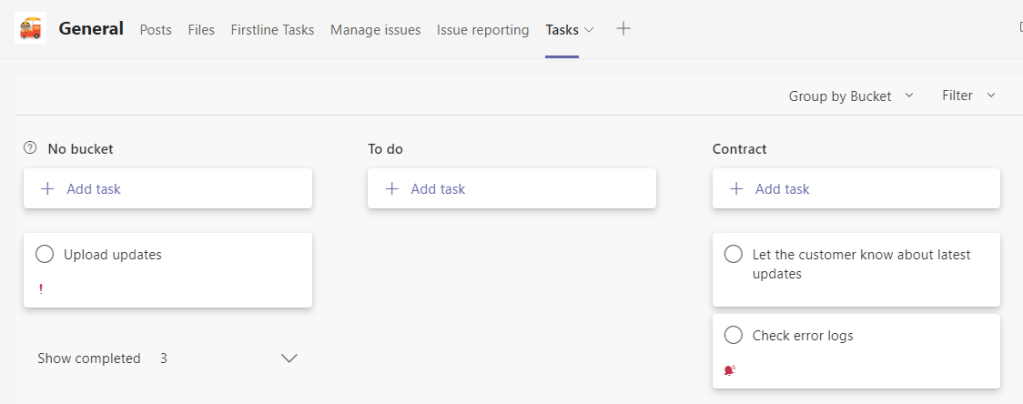Open the Firstline Tasks tab

click(272, 30)
